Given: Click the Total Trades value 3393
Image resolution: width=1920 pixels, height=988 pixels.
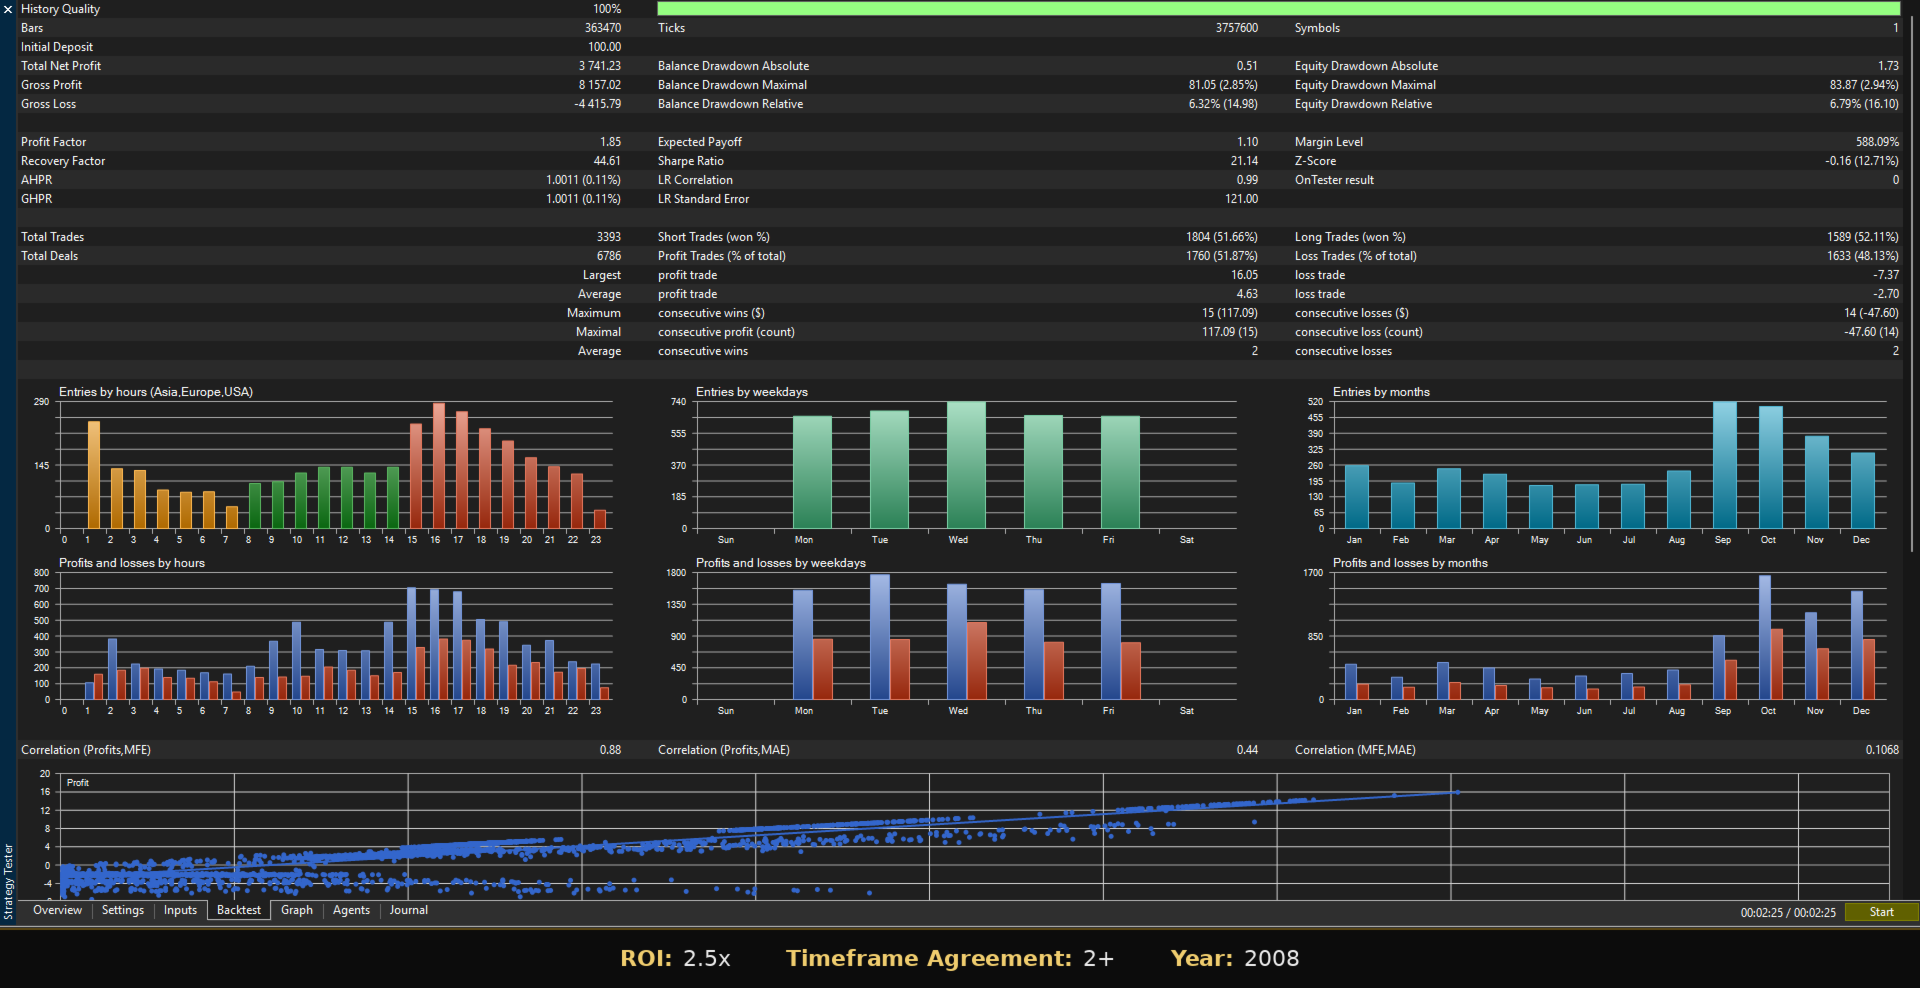Looking at the screenshot, I should [609, 237].
